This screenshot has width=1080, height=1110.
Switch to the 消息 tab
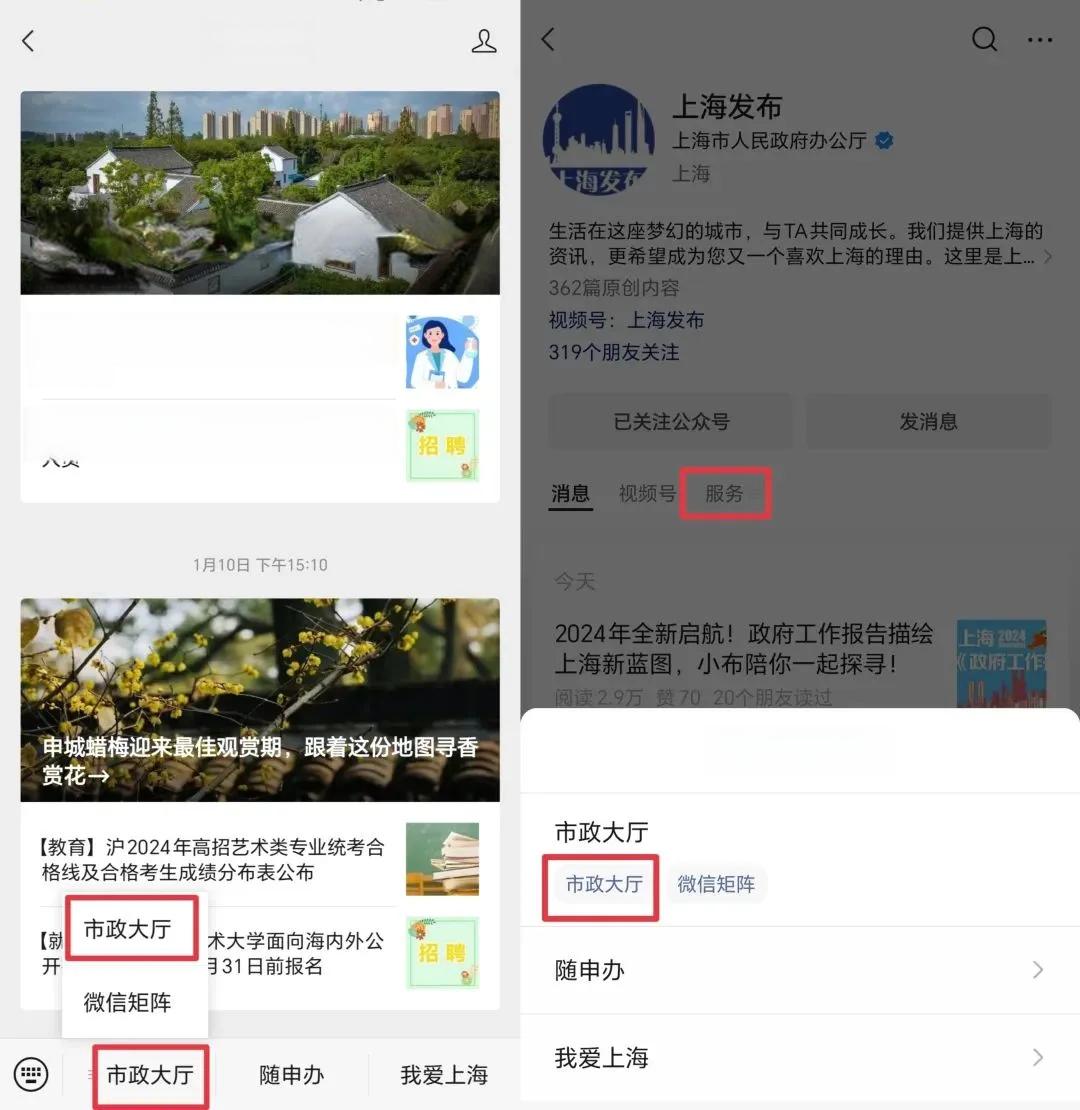[x=570, y=493]
